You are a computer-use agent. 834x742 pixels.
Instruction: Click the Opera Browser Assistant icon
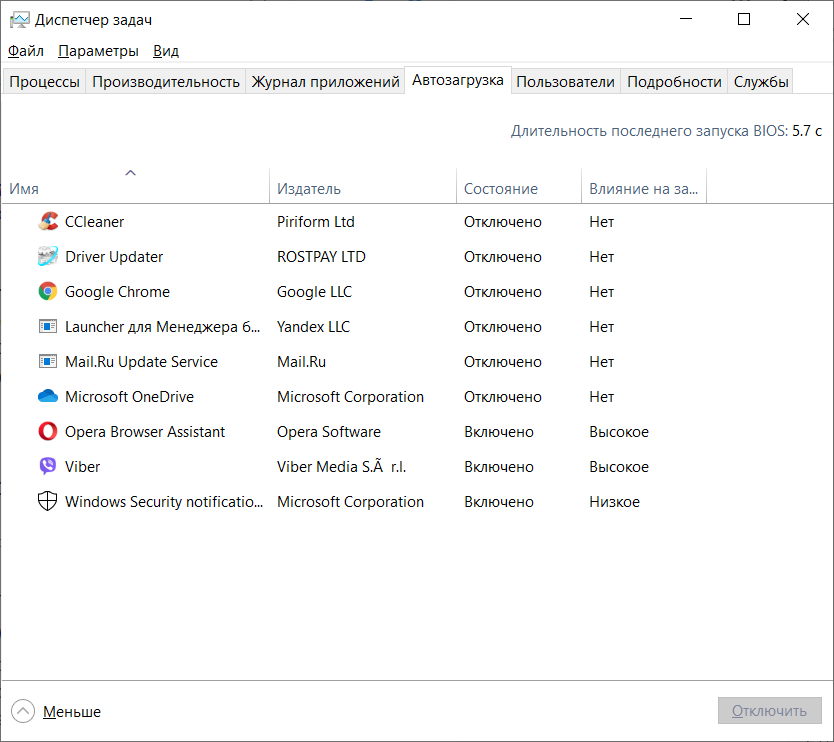point(48,432)
